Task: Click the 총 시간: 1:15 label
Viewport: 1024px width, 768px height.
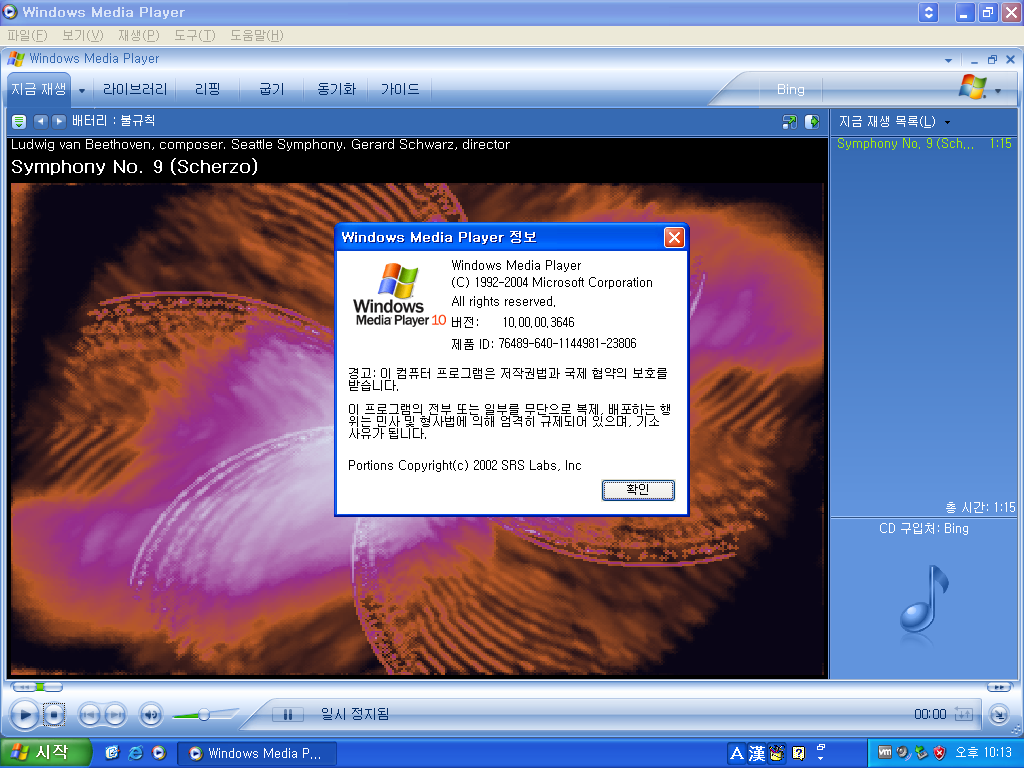Action: (x=980, y=507)
